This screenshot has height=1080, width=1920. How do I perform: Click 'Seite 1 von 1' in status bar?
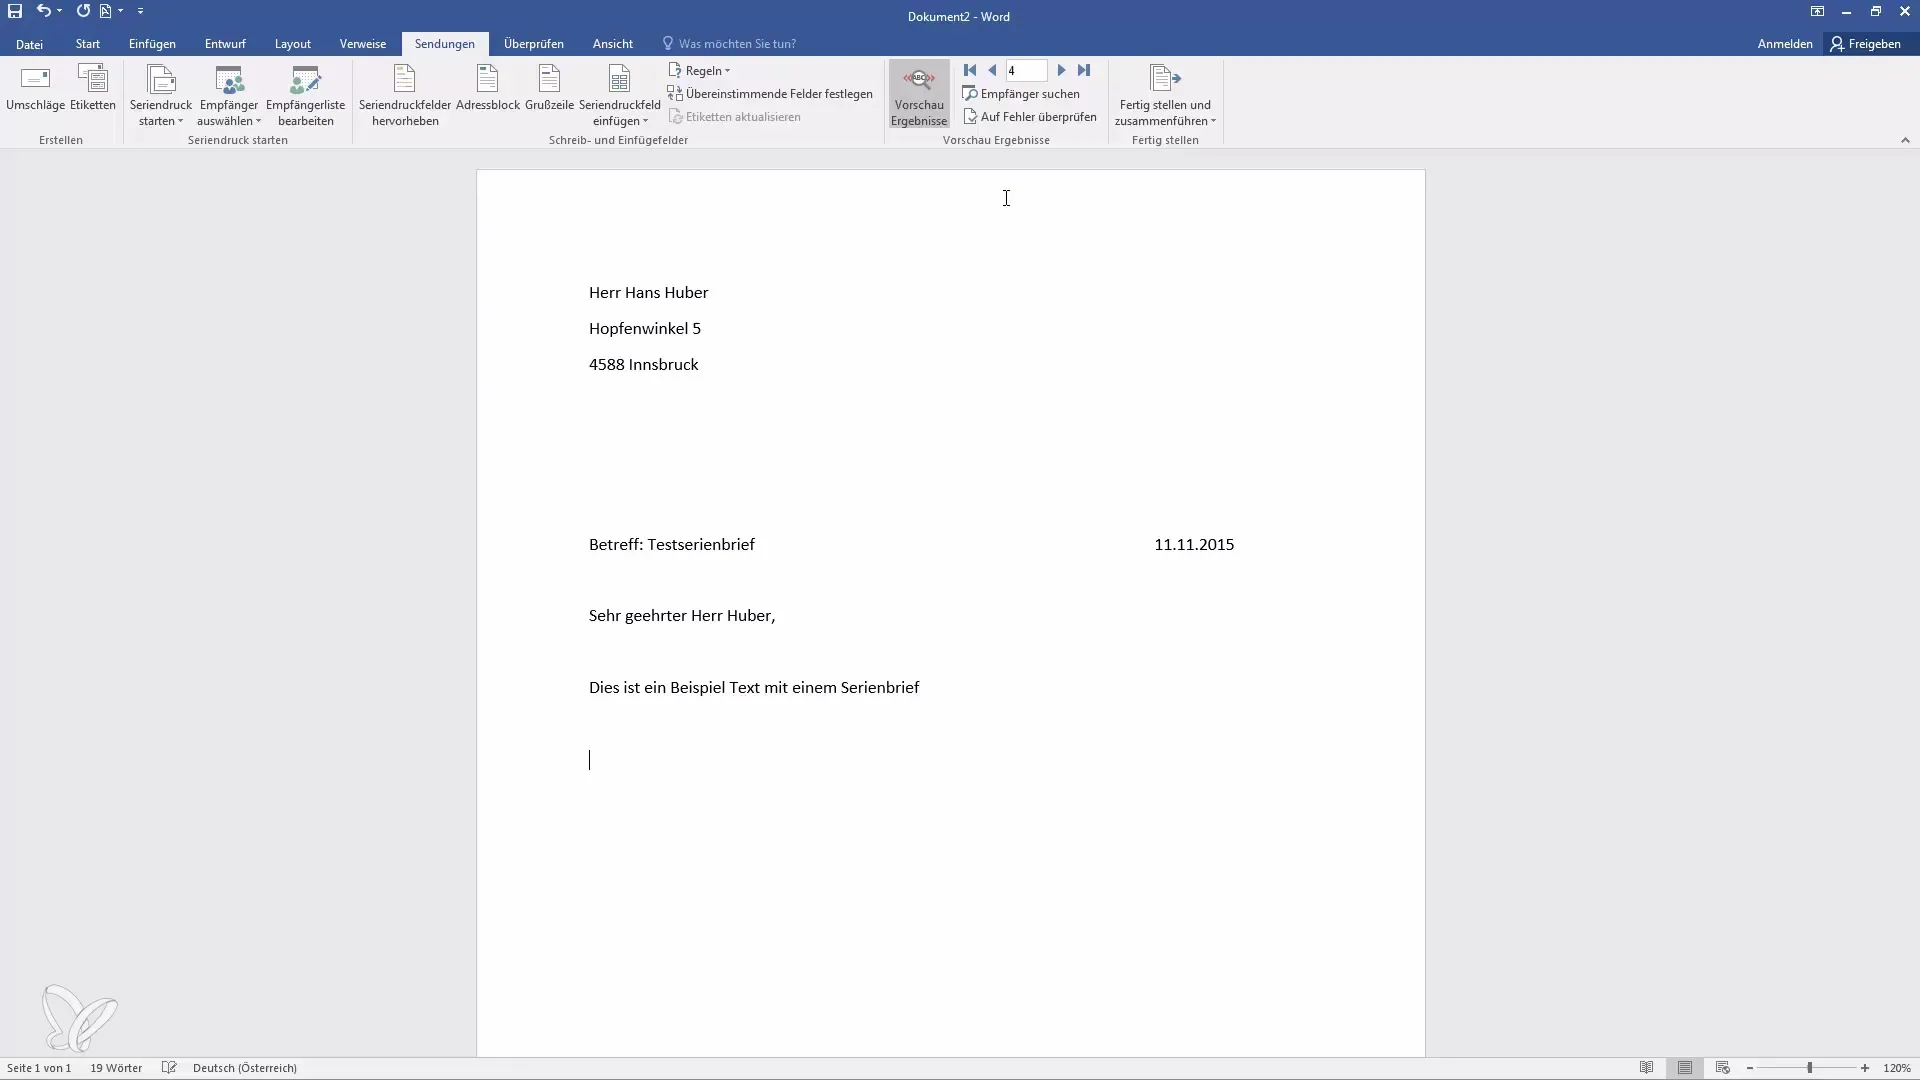click(x=39, y=1068)
